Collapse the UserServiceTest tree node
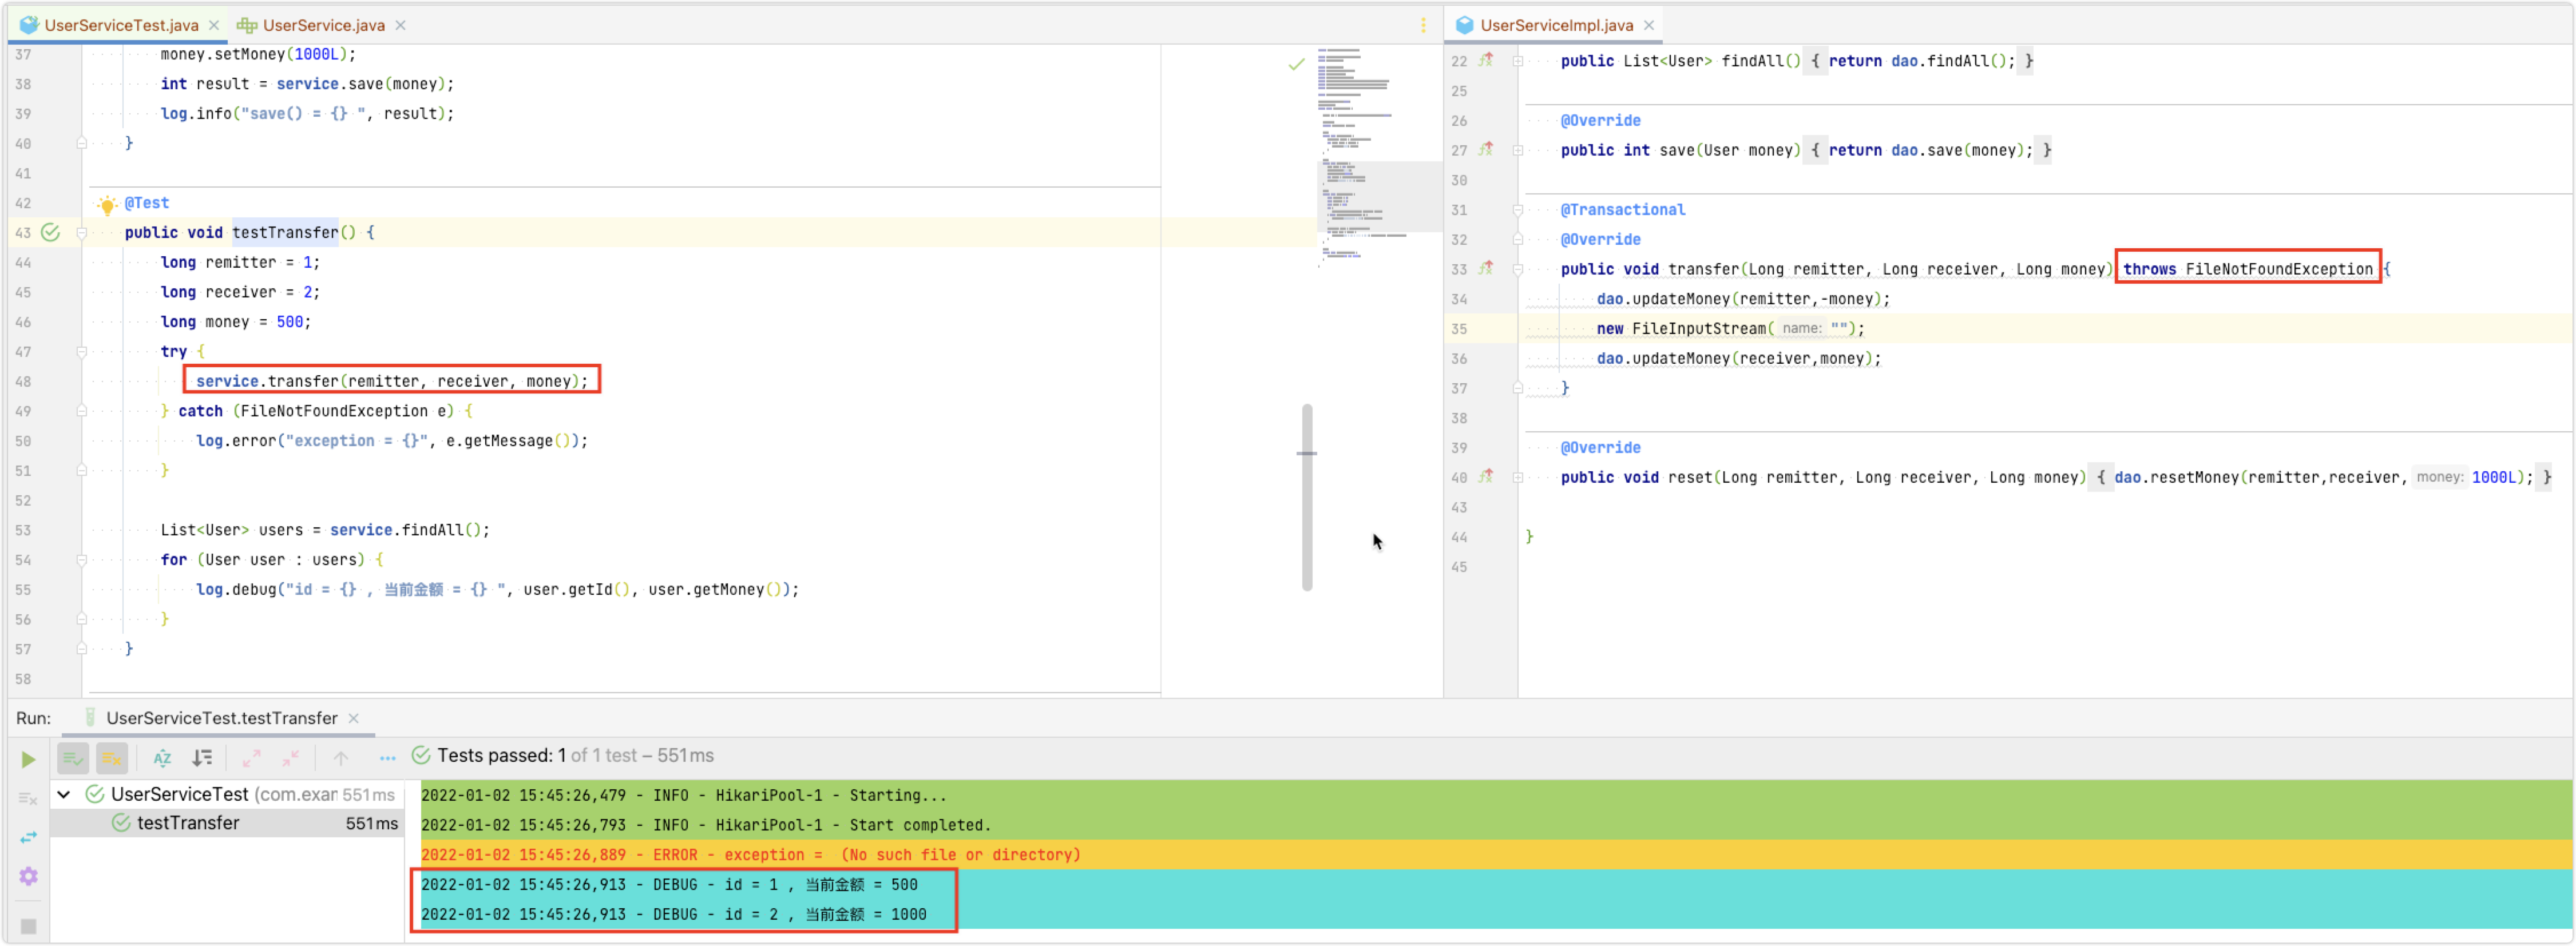2576x946 pixels. click(64, 795)
